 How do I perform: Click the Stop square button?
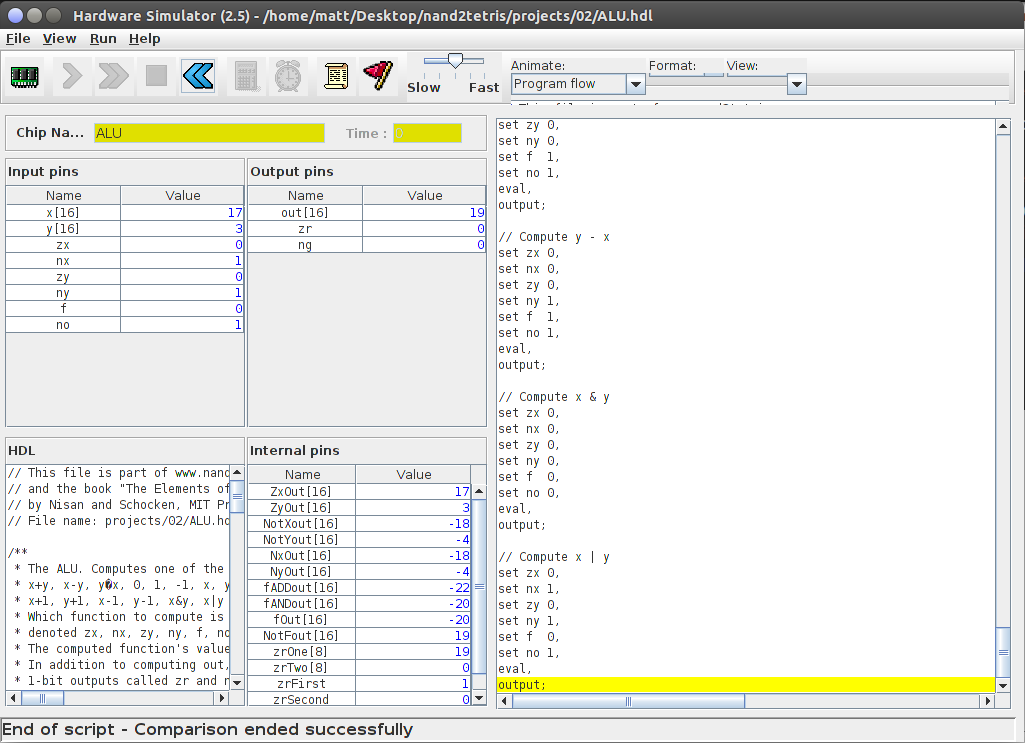[156, 75]
